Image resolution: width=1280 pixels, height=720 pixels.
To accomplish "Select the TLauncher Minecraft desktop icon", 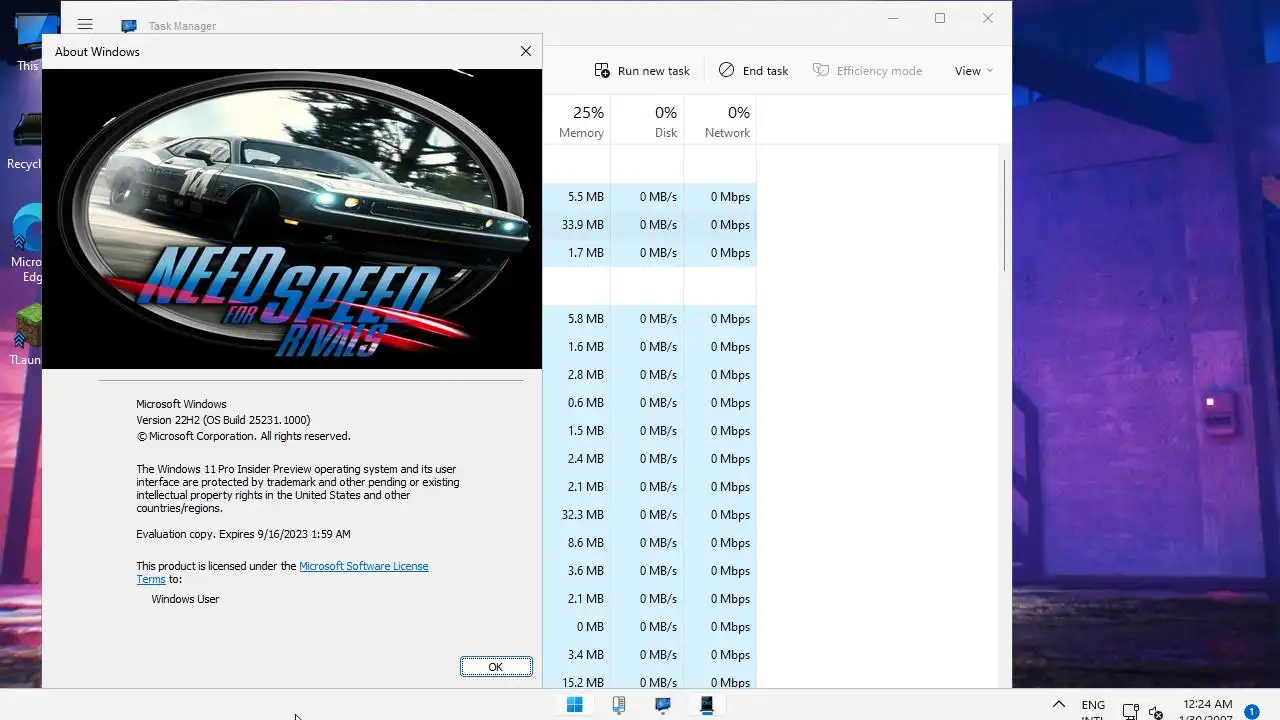I will [26, 335].
